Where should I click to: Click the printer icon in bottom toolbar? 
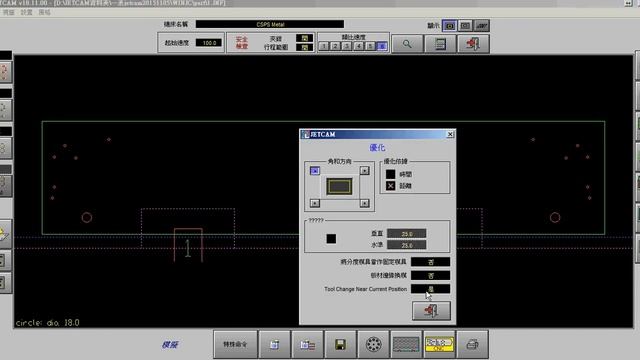(x=472, y=344)
